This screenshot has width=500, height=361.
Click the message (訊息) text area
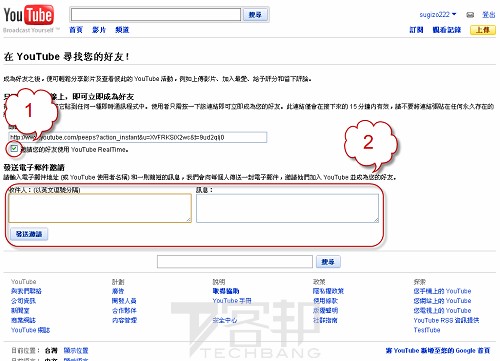pos(287,208)
